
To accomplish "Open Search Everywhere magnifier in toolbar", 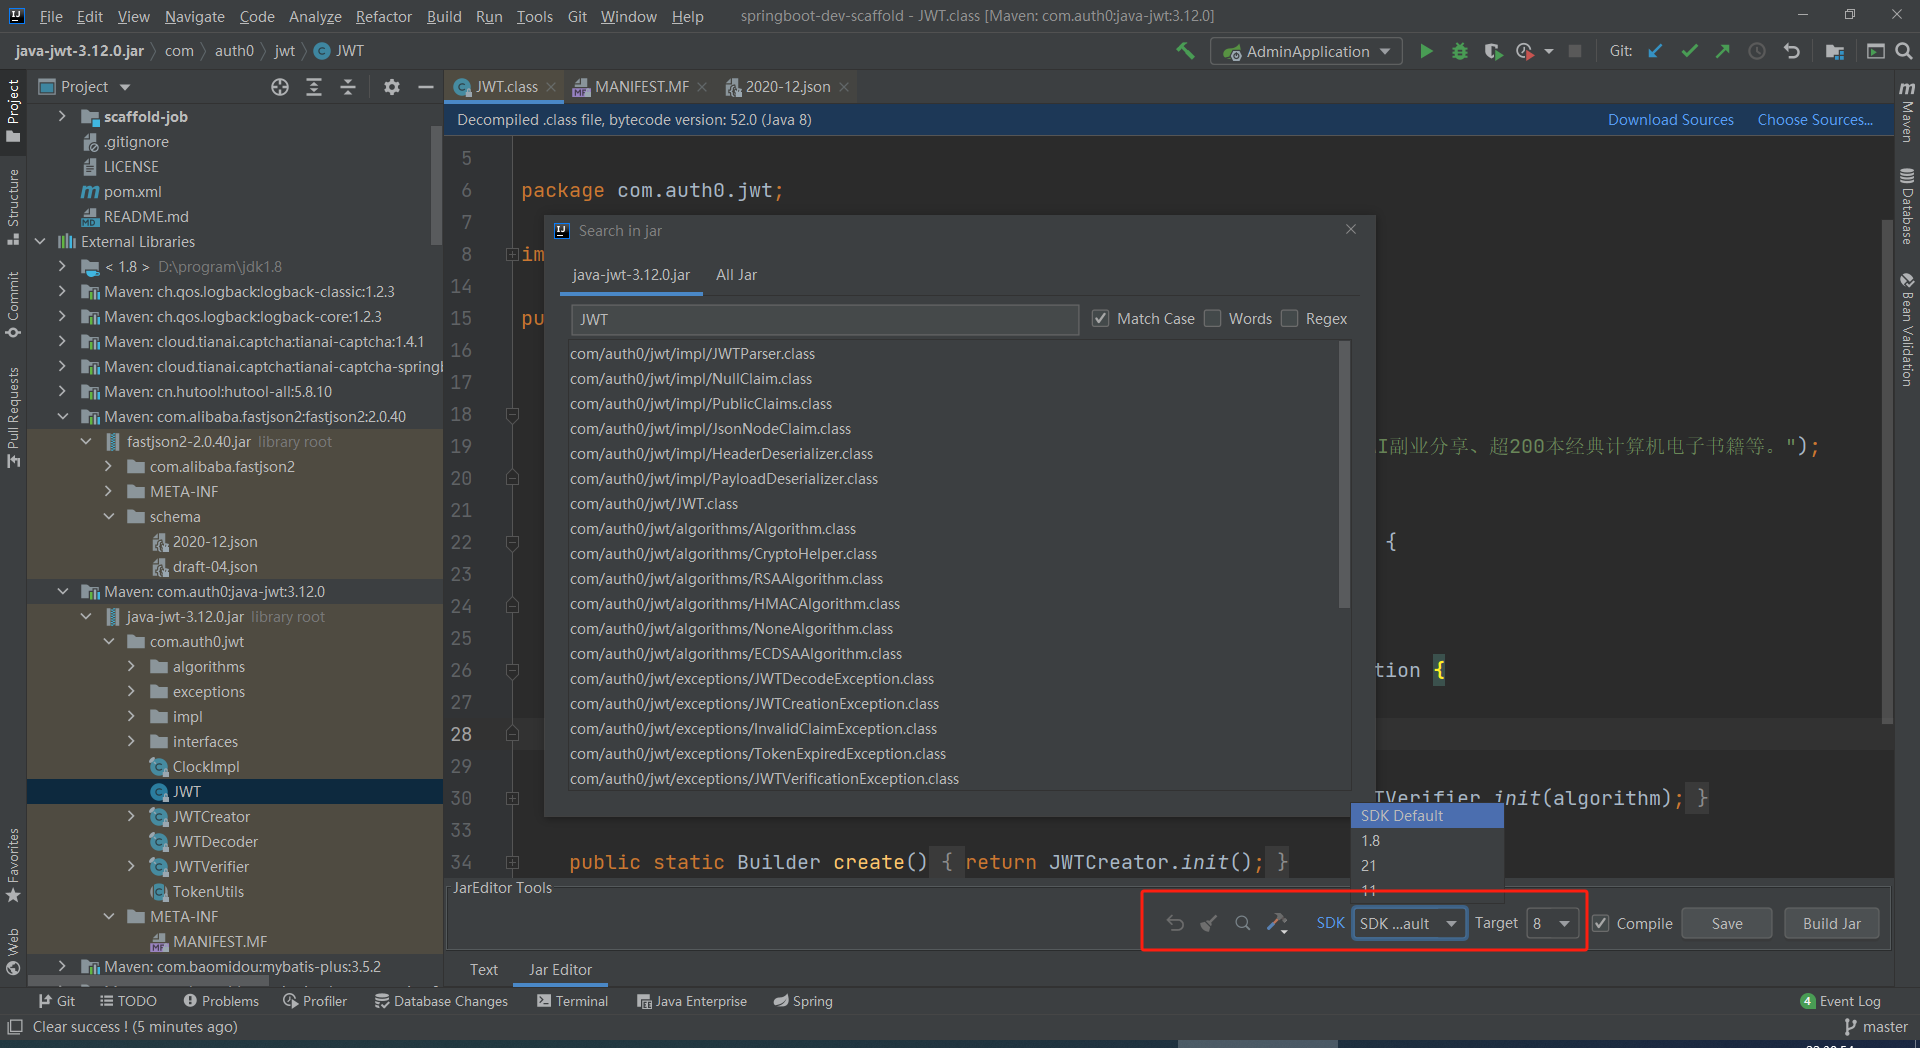I will pyautogui.click(x=1904, y=51).
